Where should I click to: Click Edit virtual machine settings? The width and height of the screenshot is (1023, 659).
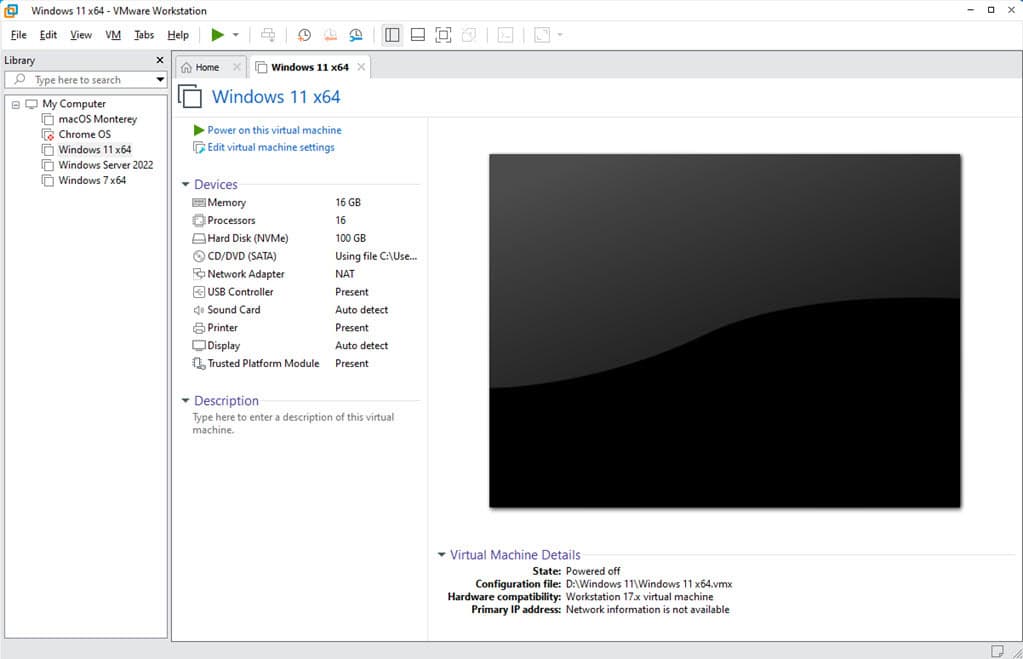pos(271,147)
